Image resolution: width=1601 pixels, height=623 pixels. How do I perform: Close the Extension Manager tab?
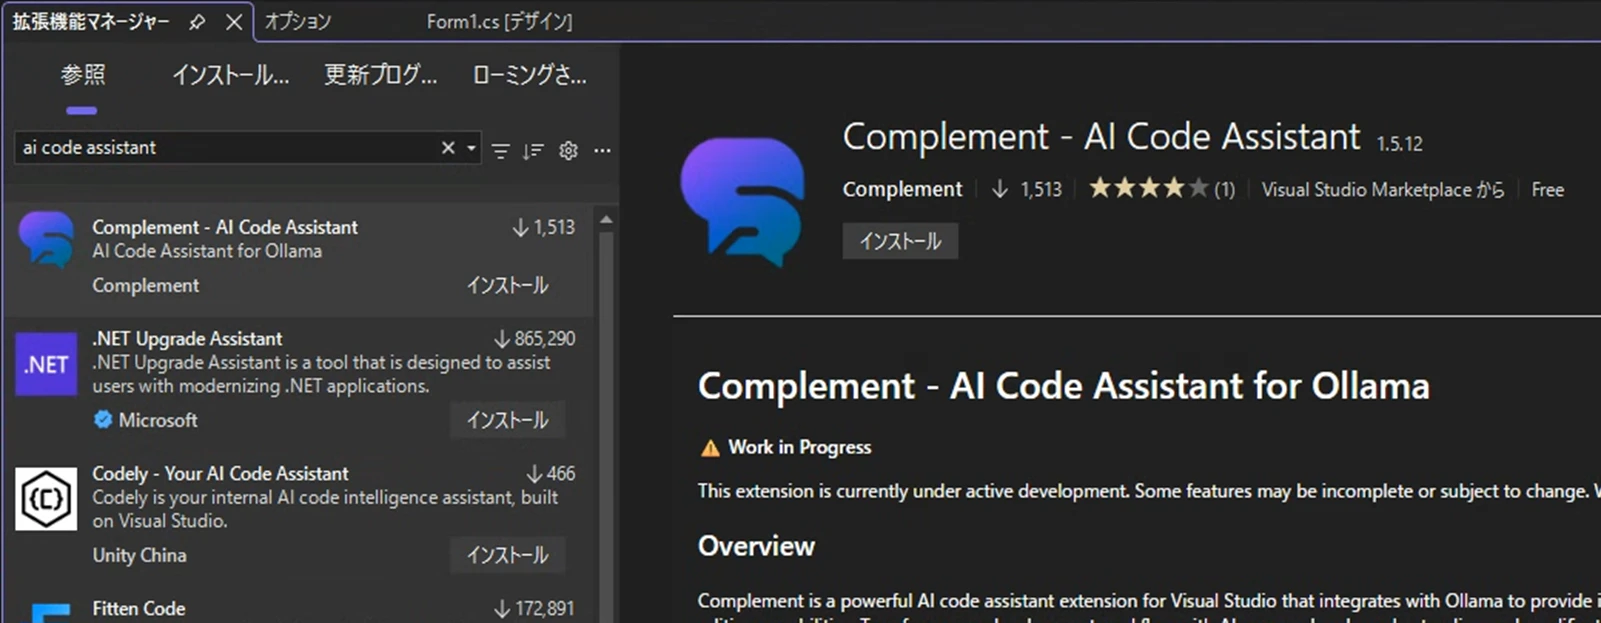pos(234,21)
